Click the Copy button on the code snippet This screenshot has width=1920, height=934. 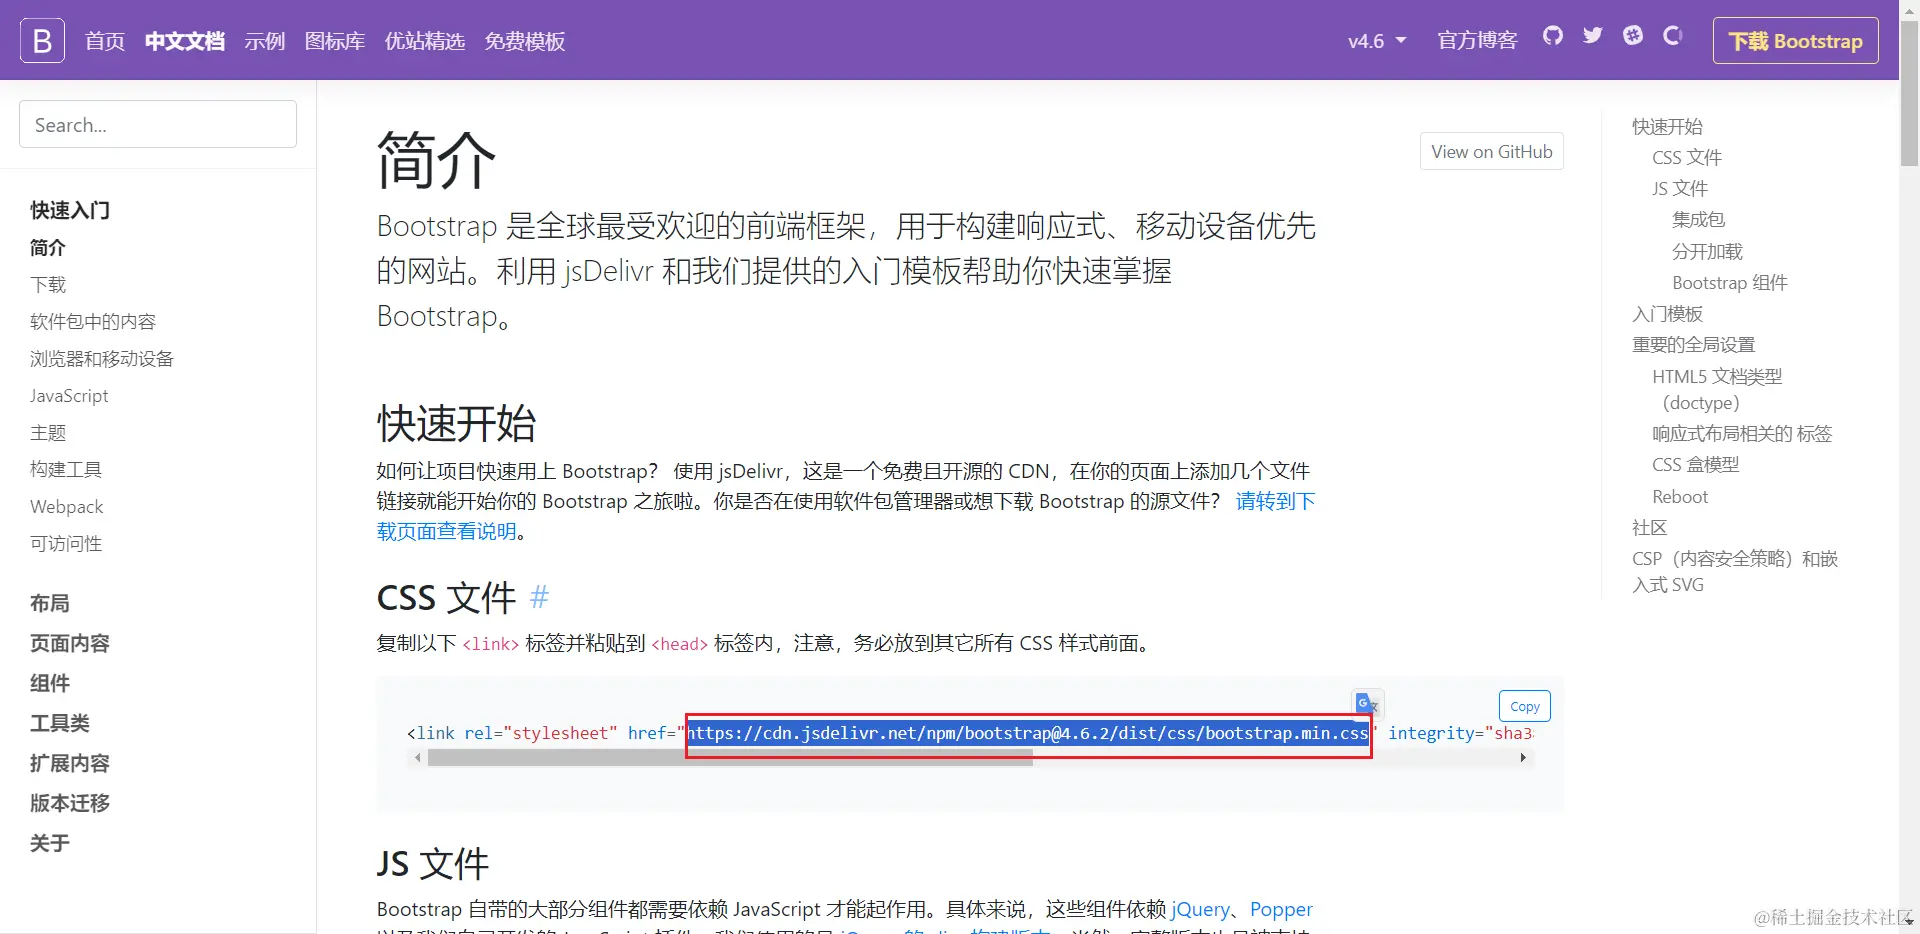click(1523, 705)
